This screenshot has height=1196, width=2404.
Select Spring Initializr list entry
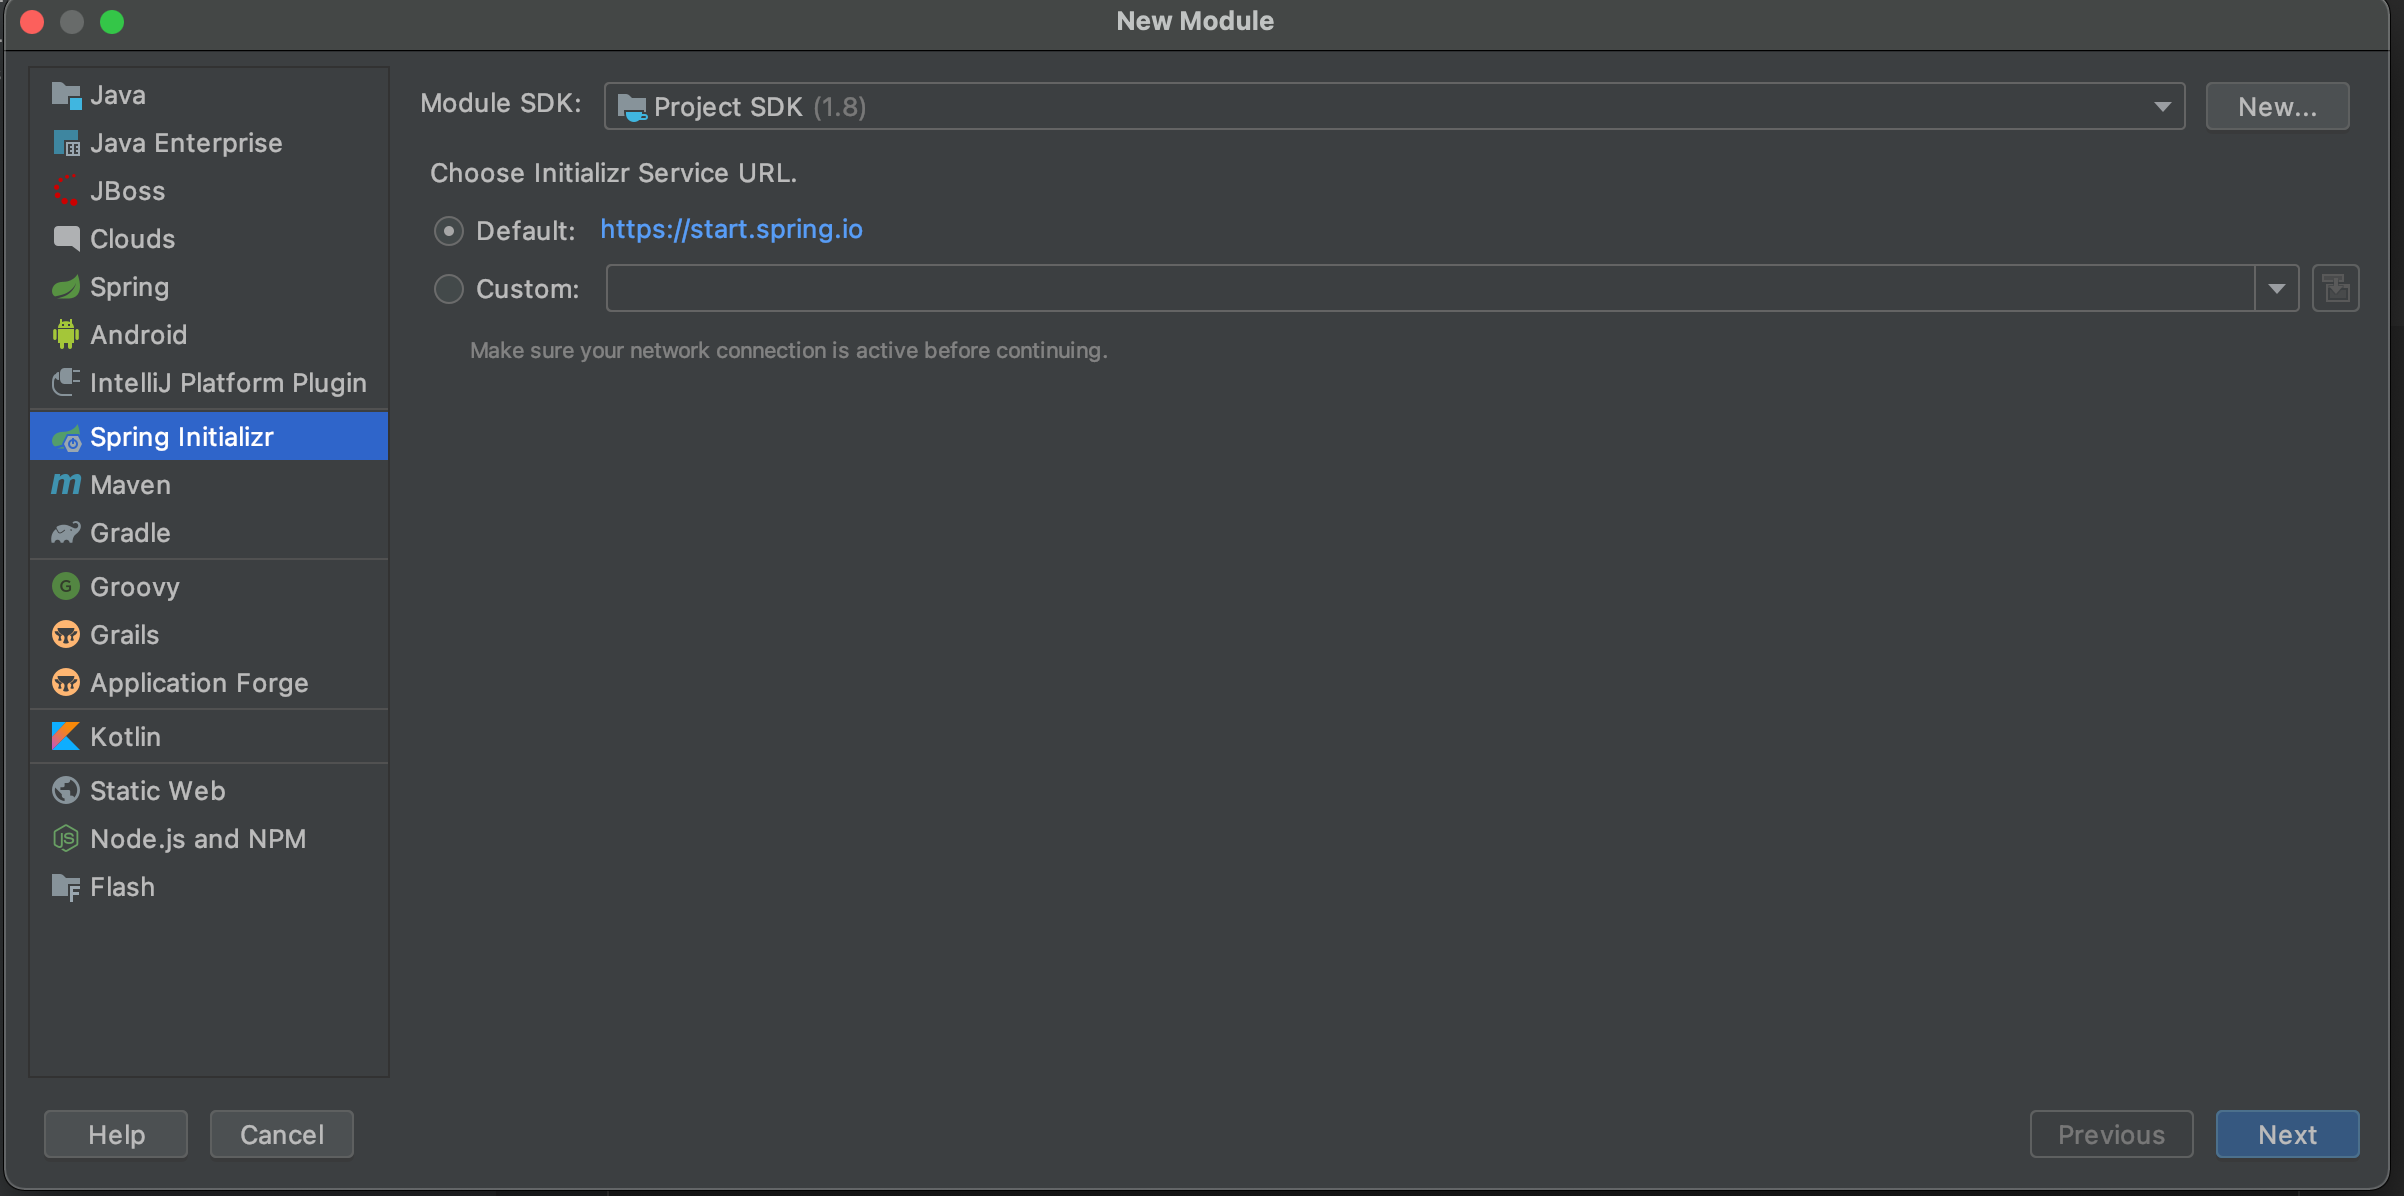pos(209,437)
